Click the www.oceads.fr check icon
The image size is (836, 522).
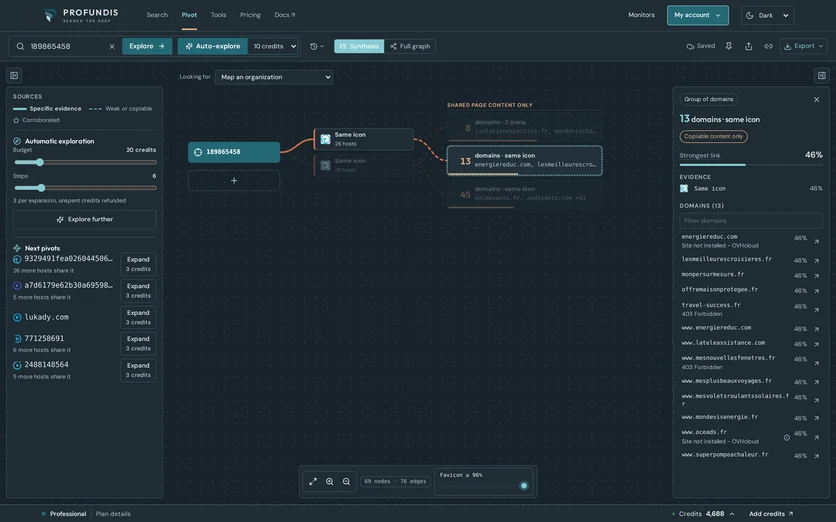[x=786, y=437]
